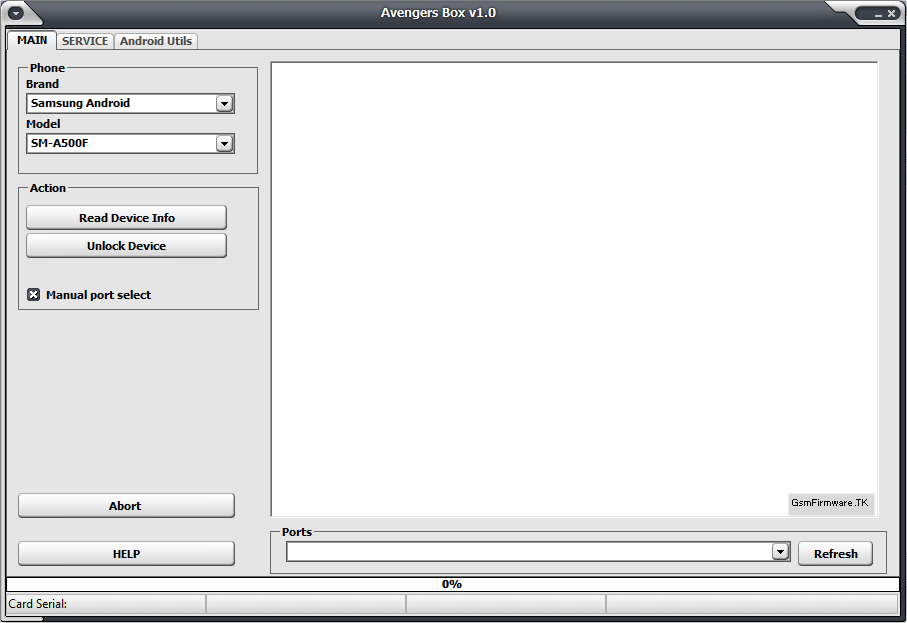Click the Card Serial status field
This screenshot has width=907, height=623.
pyautogui.click(x=100, y=604)
